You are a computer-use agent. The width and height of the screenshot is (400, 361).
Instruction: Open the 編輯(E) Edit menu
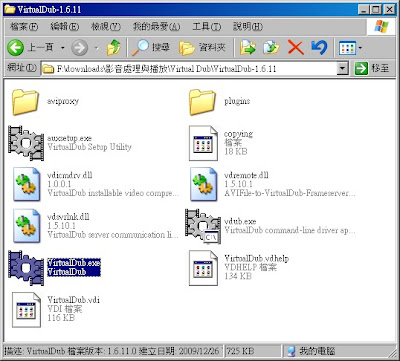click(x=64, y=27)
